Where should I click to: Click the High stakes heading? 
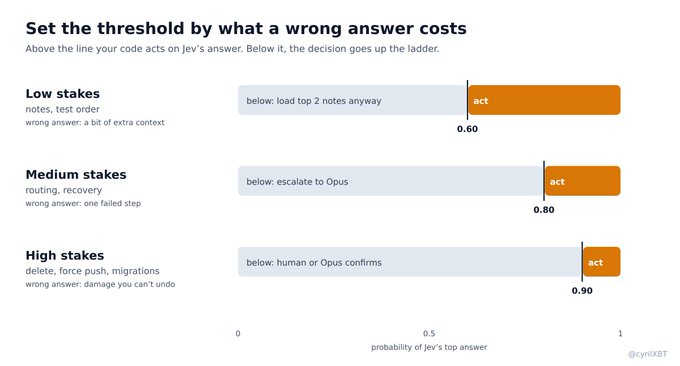(x=65, y=255)
